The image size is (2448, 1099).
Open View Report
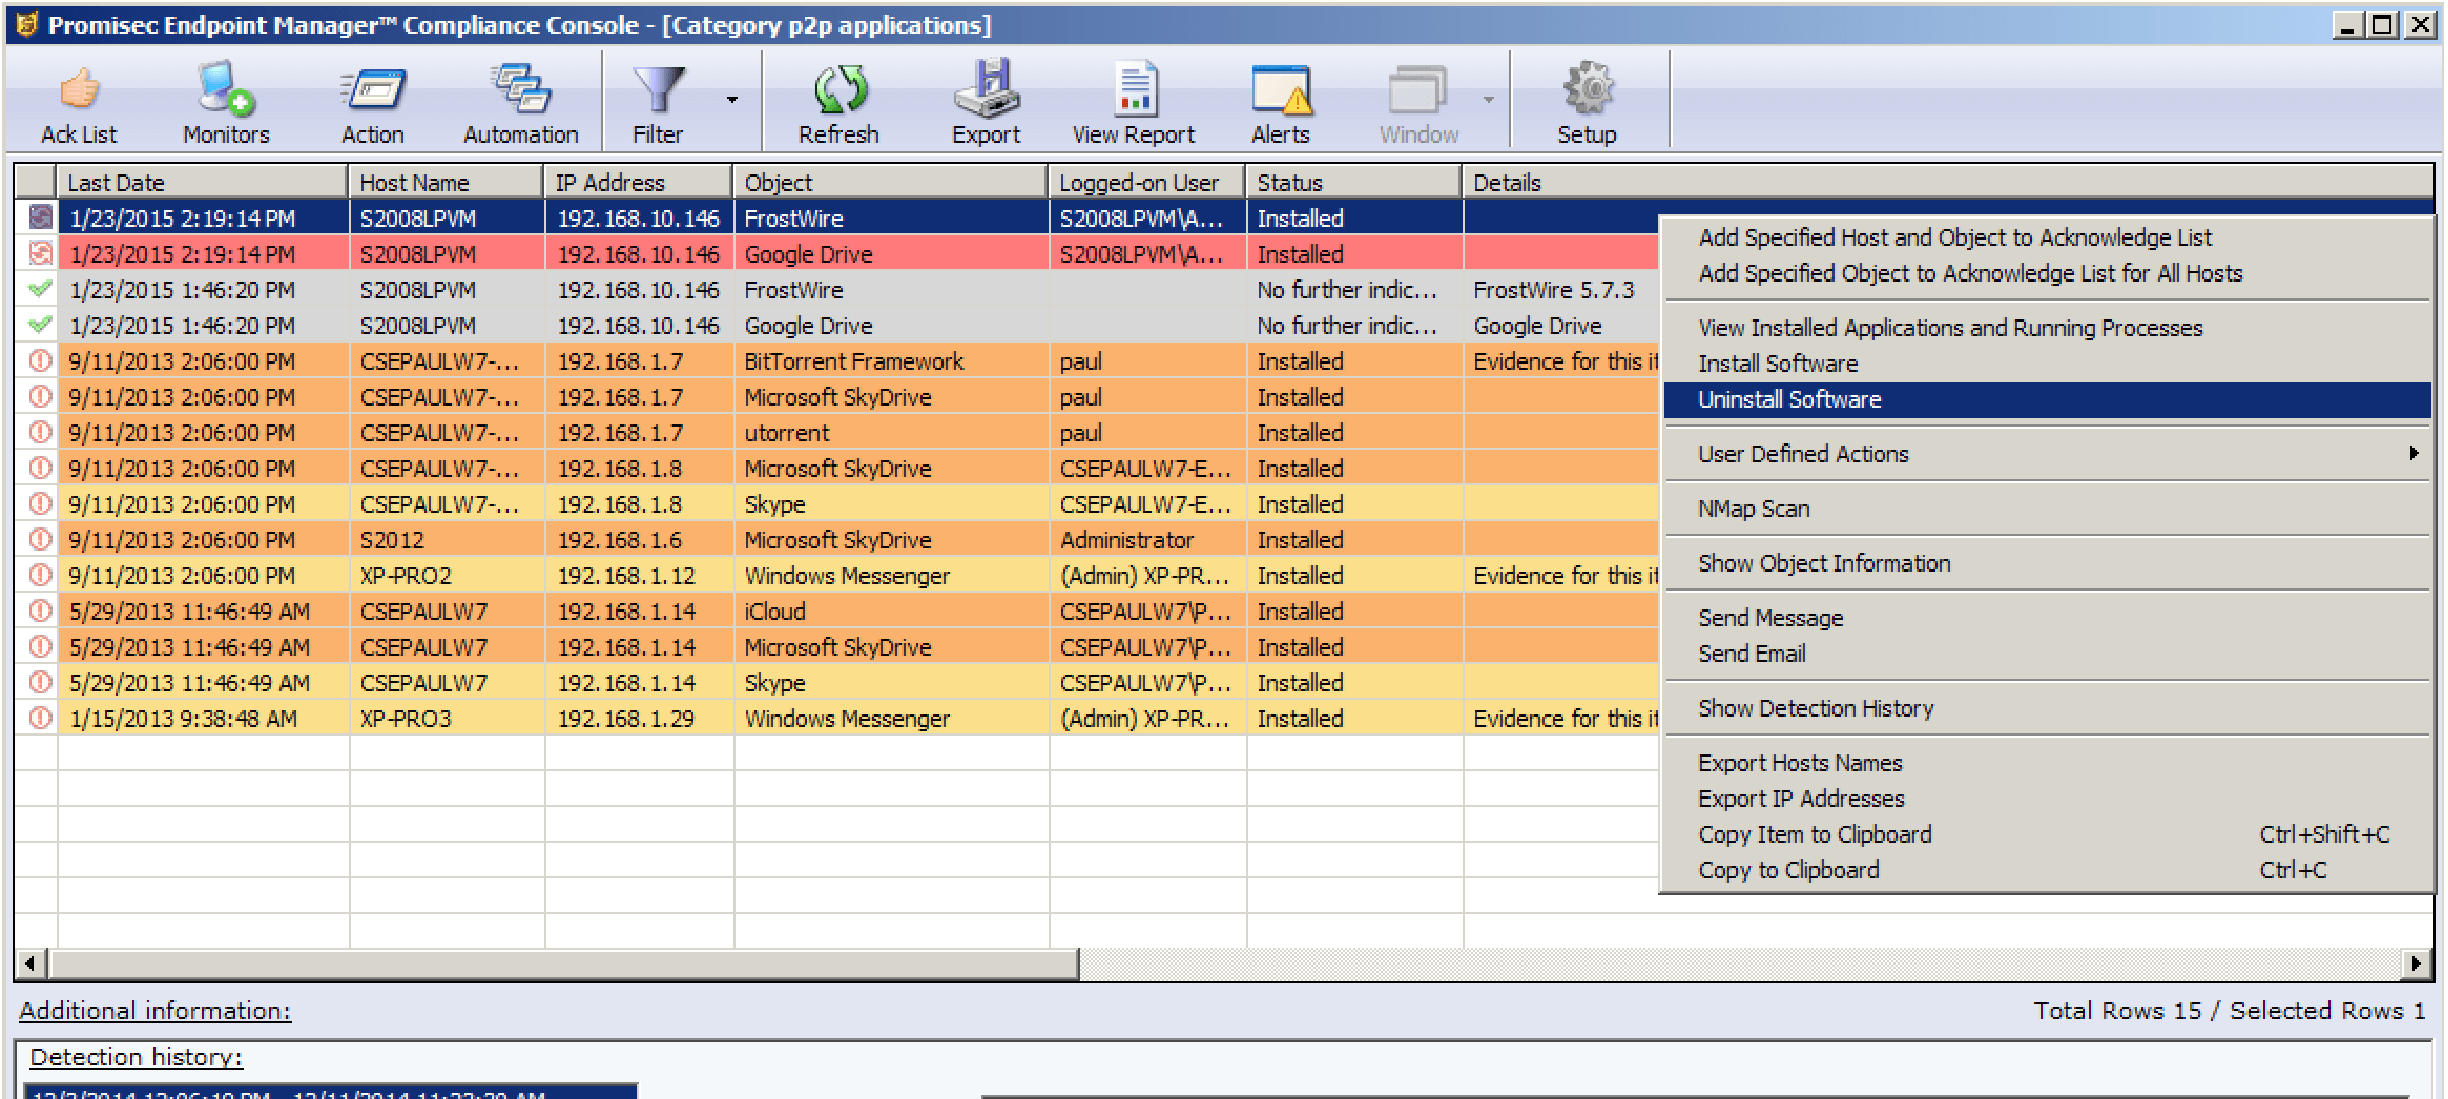coord(1133,100)
